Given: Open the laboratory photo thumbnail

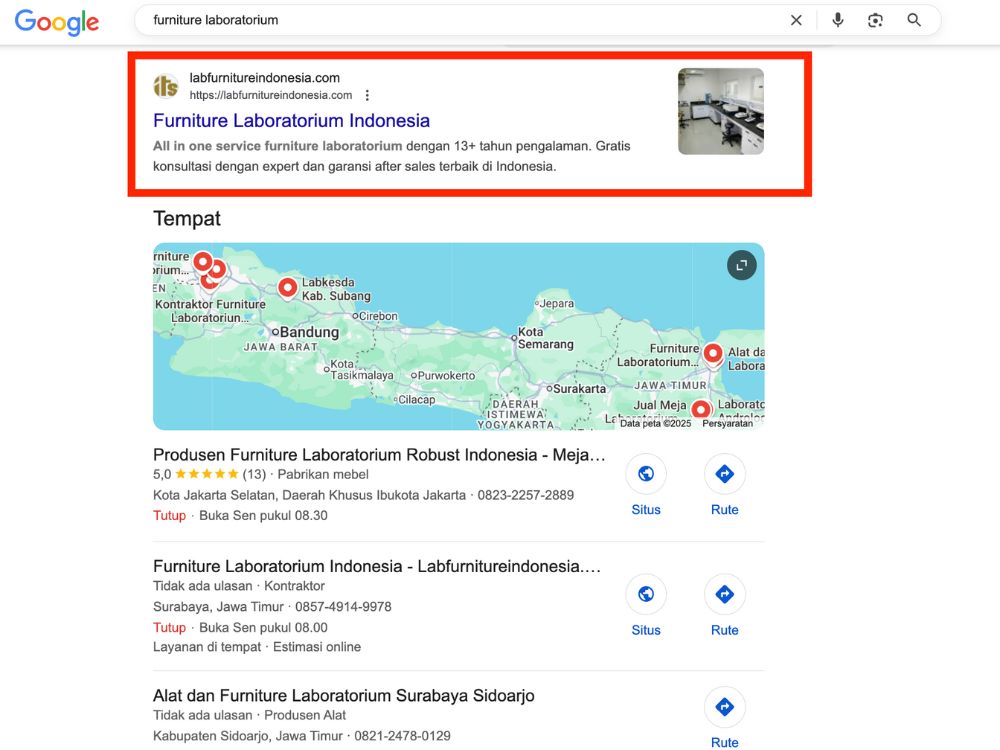Looking at the screenshot, I should coord(720,111).
